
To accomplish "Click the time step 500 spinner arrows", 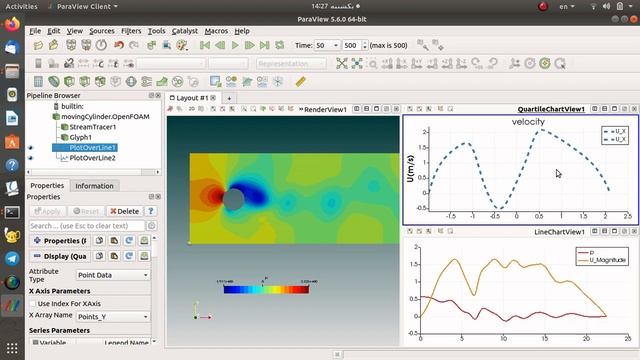I will coord(365,45).
